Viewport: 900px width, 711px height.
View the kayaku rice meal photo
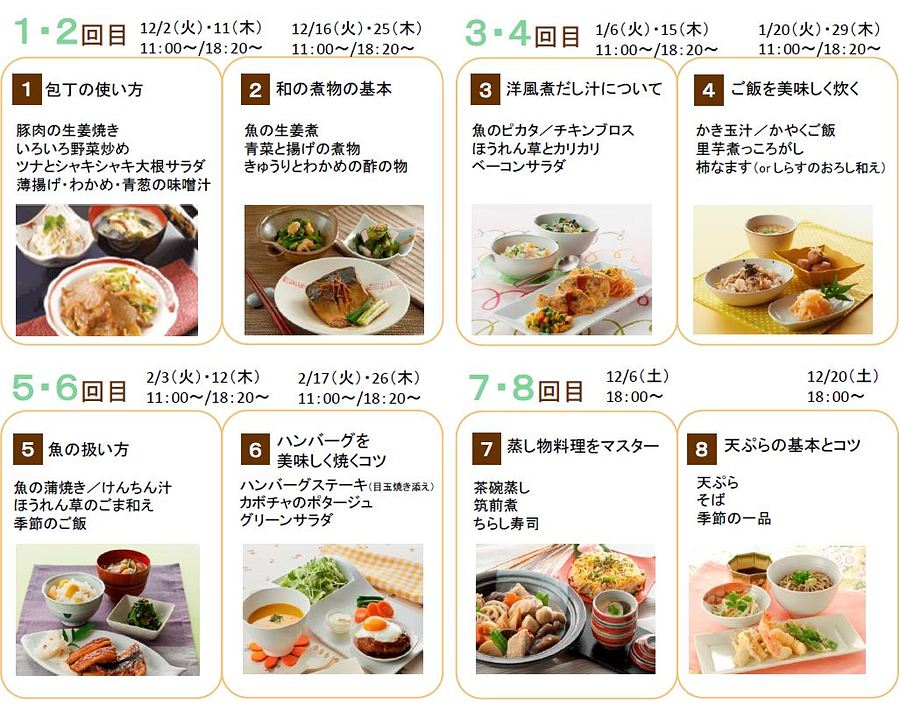coord(783,270)
